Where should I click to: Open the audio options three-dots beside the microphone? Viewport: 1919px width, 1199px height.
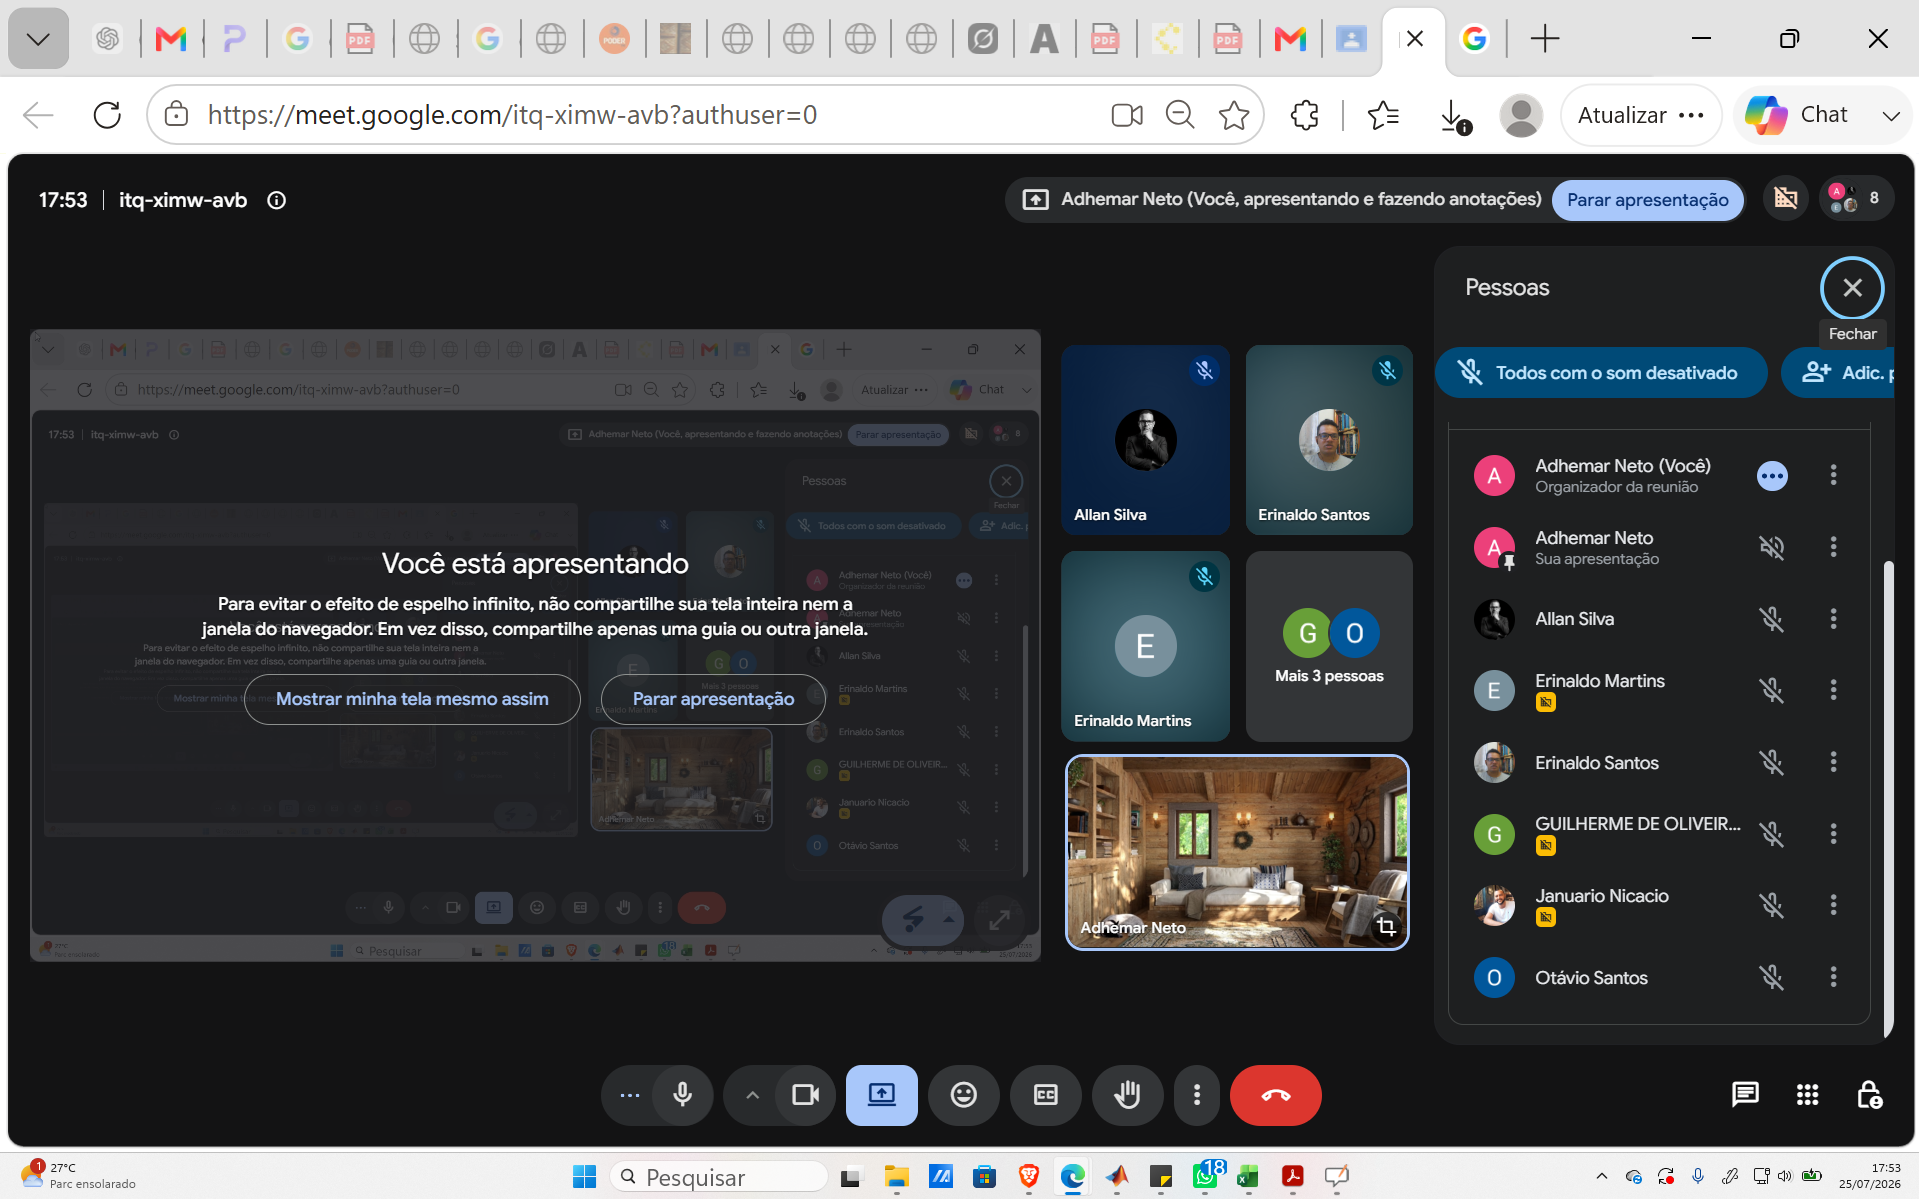tap(629, 1095)
